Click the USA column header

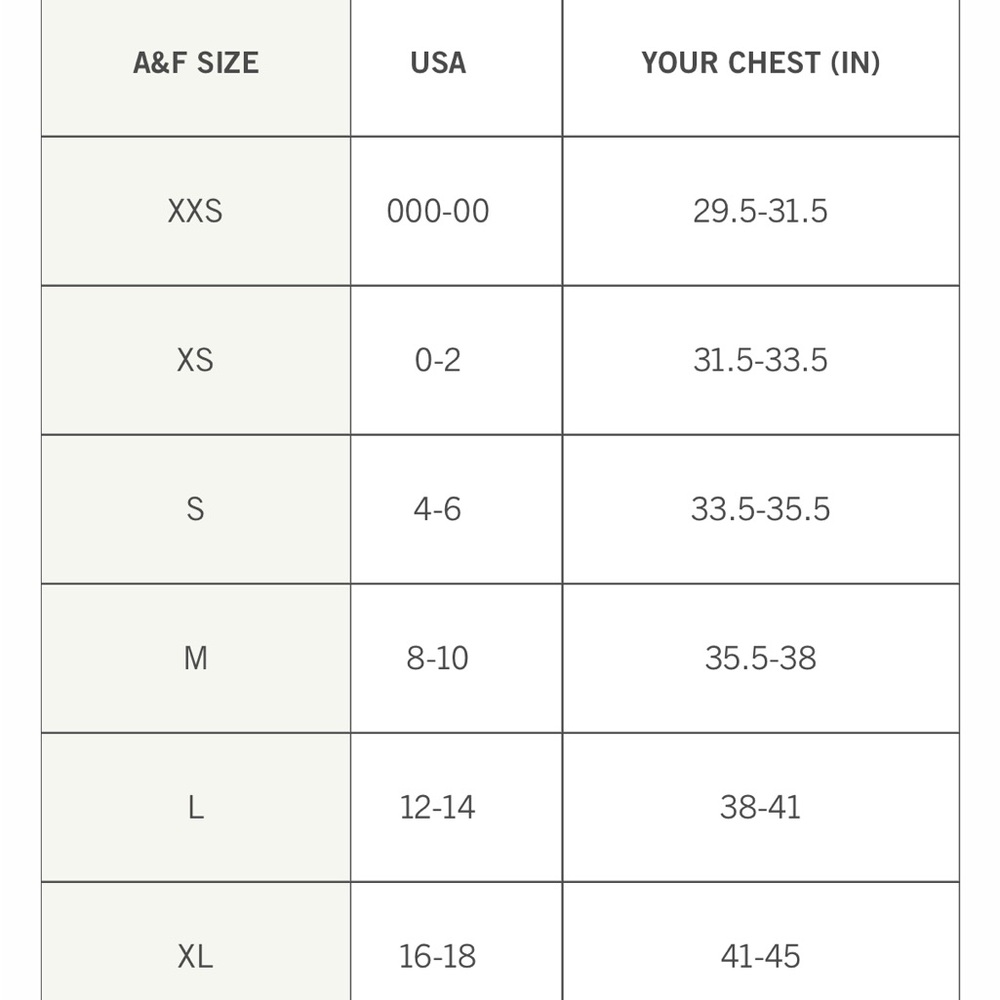tap(438, 63)
